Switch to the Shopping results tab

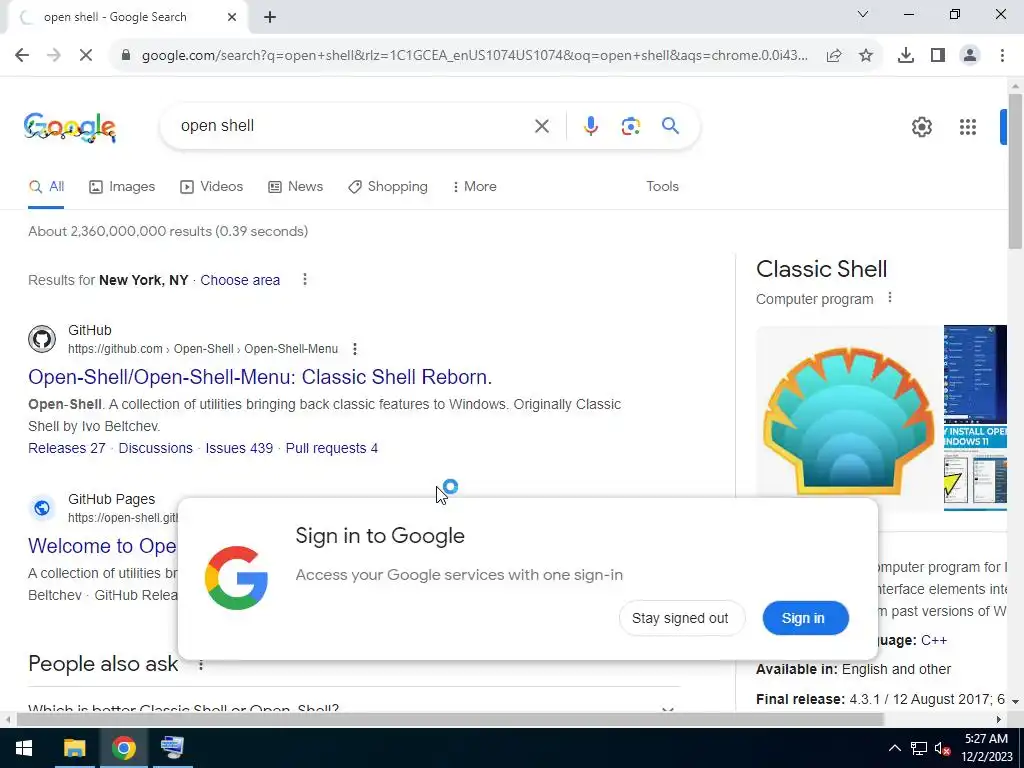pos(388,187)
